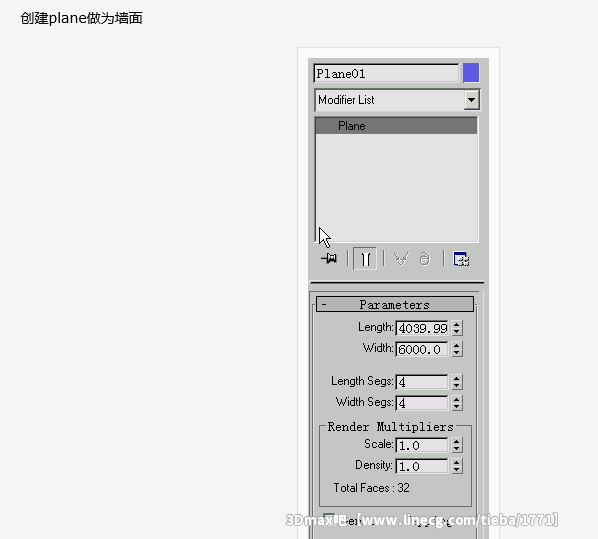Click the Width Segs field
This screenshot has width=598, height=539.
pyautogui.click(x=422, y=403)
